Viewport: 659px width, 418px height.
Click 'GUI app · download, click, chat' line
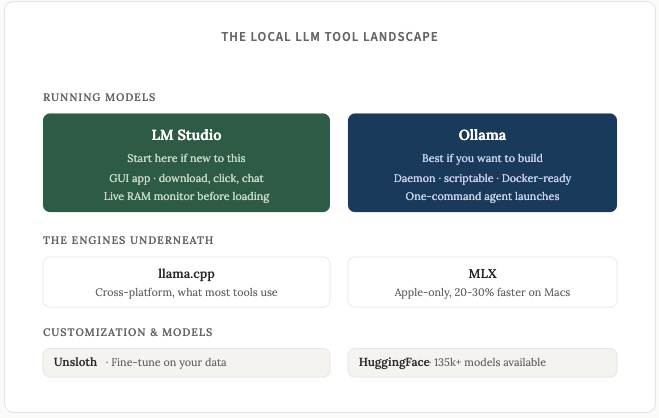[186, 178]
